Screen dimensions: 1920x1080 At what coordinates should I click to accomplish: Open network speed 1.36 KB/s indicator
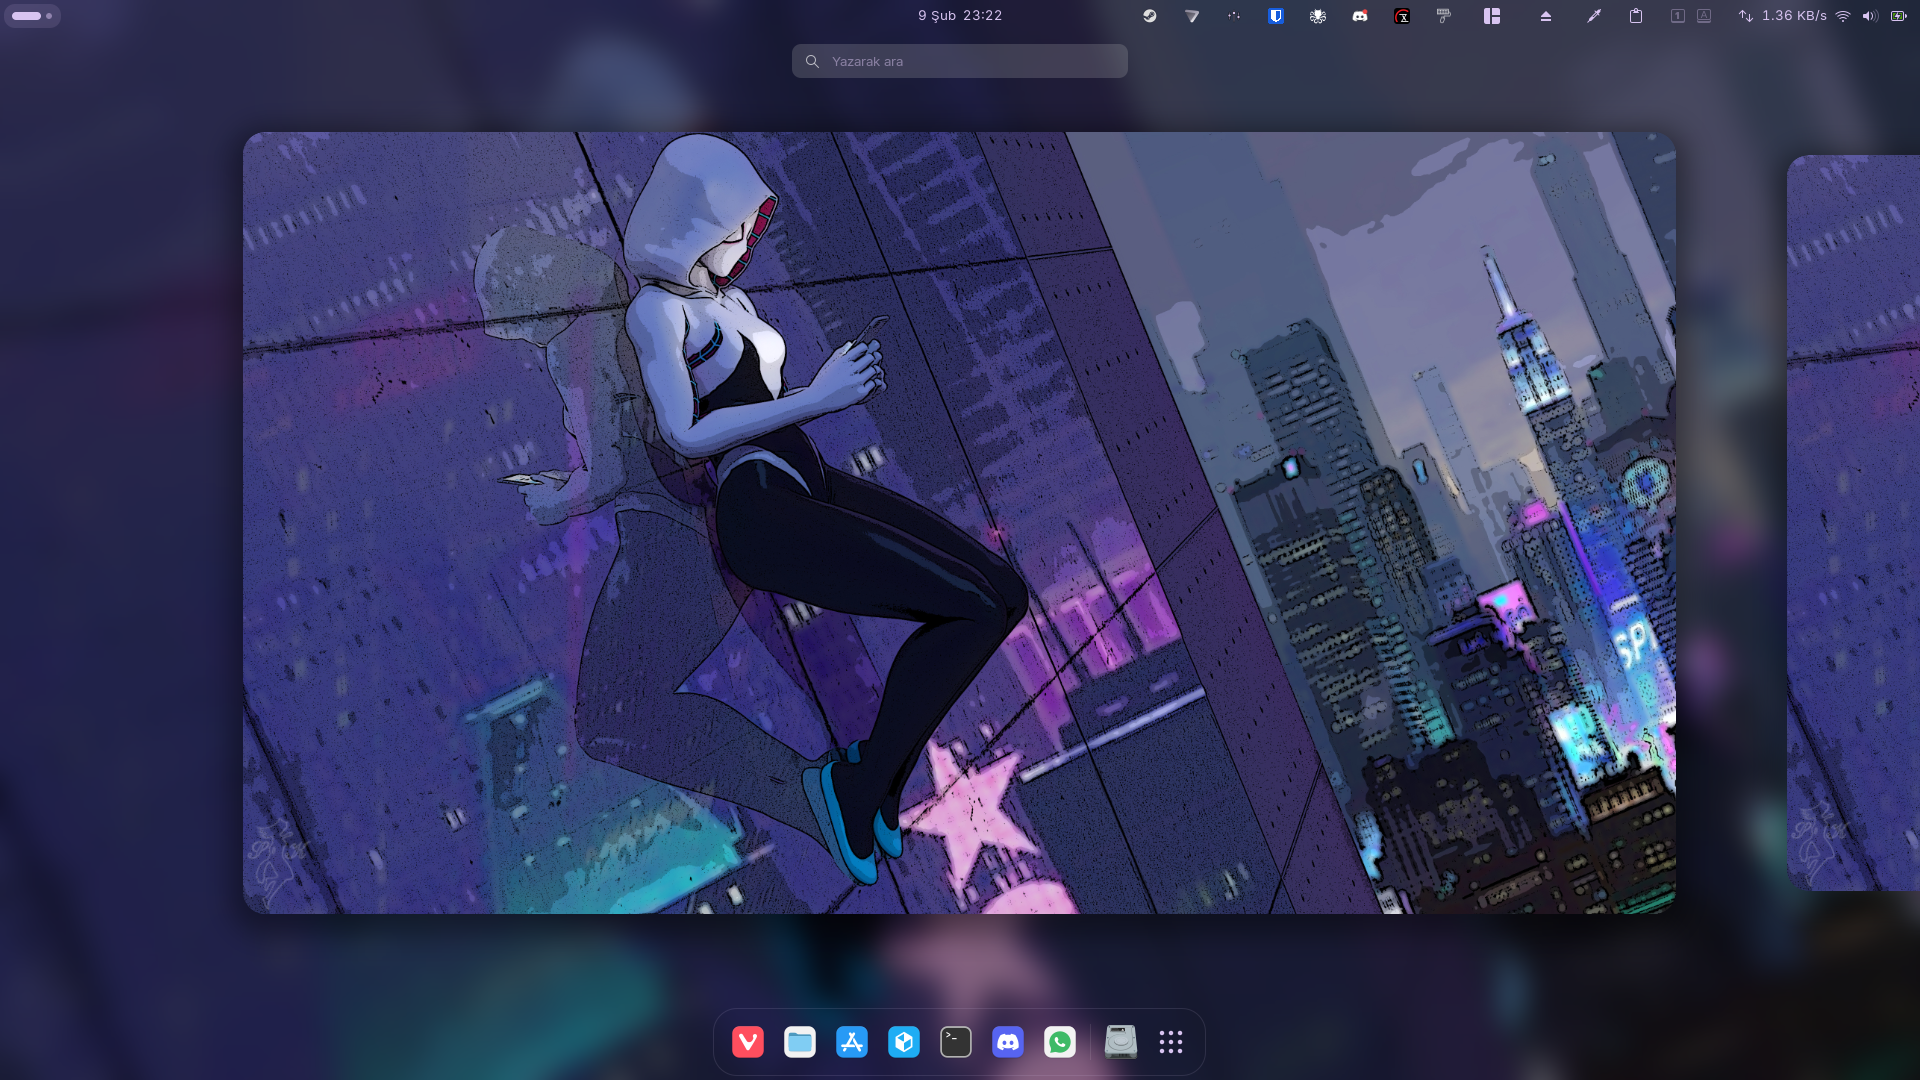1782,16
